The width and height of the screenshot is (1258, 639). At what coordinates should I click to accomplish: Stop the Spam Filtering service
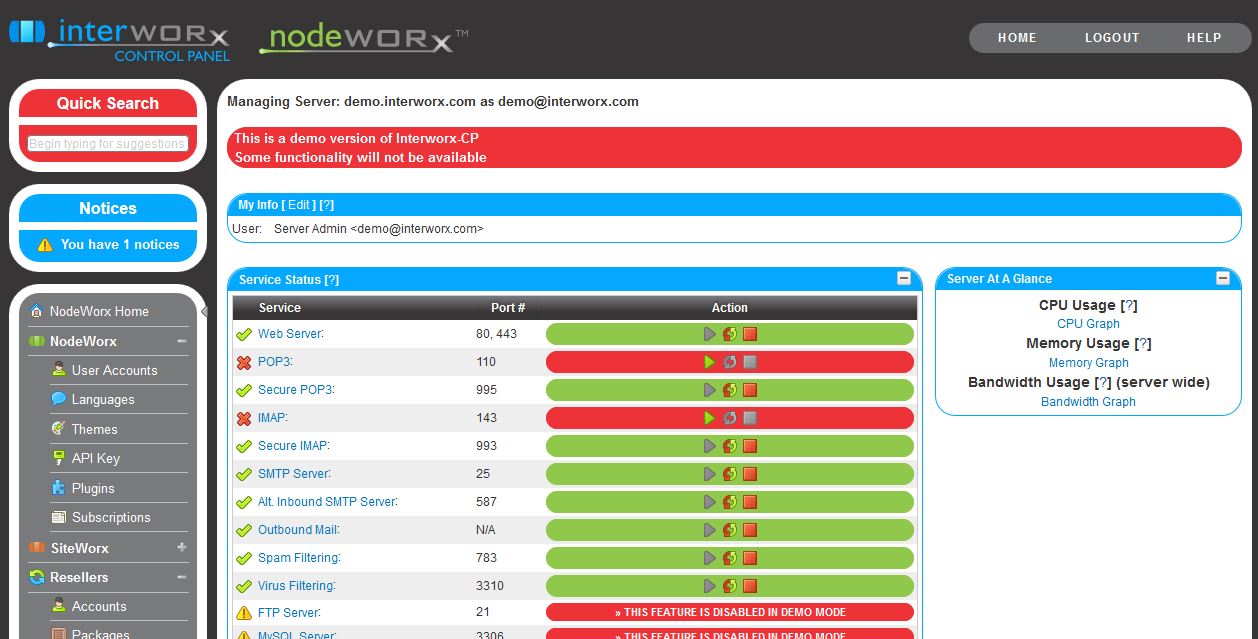[750, 558]
